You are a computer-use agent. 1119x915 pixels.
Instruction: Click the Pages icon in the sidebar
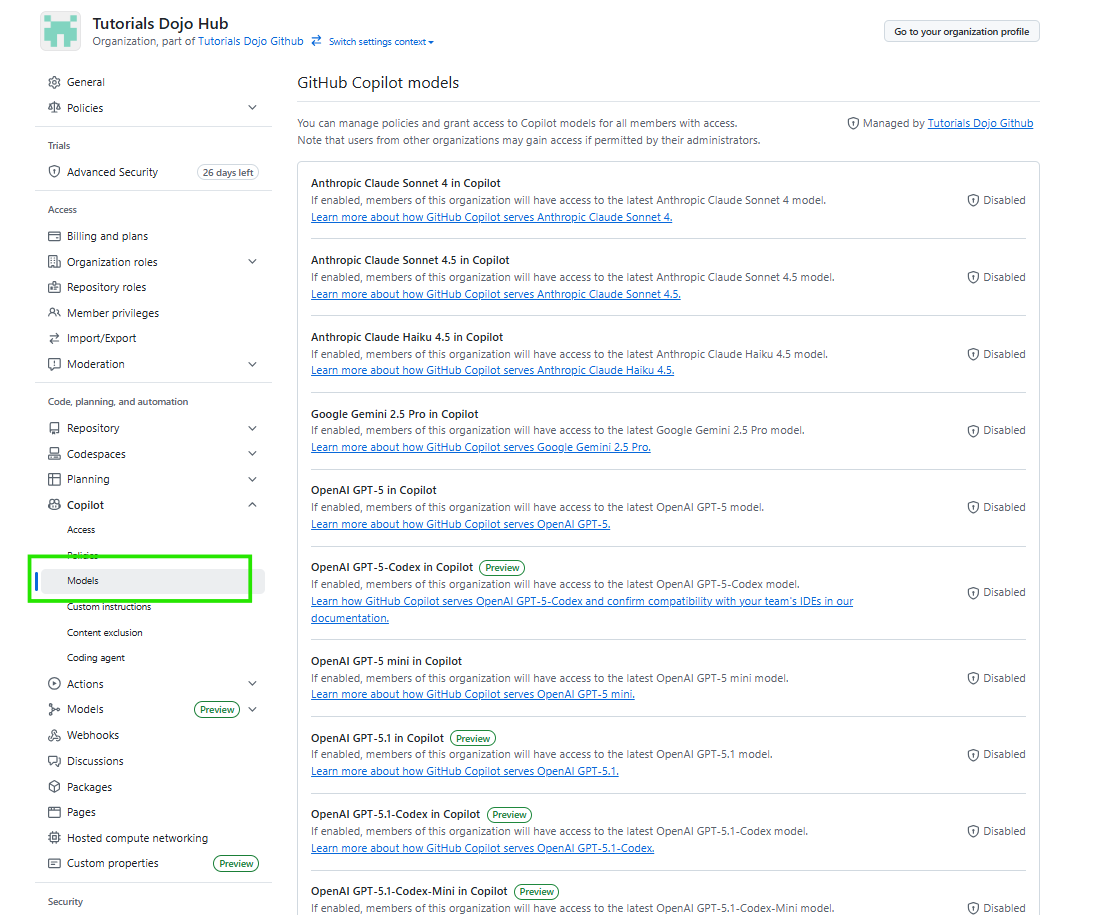(x=54, y=812)
